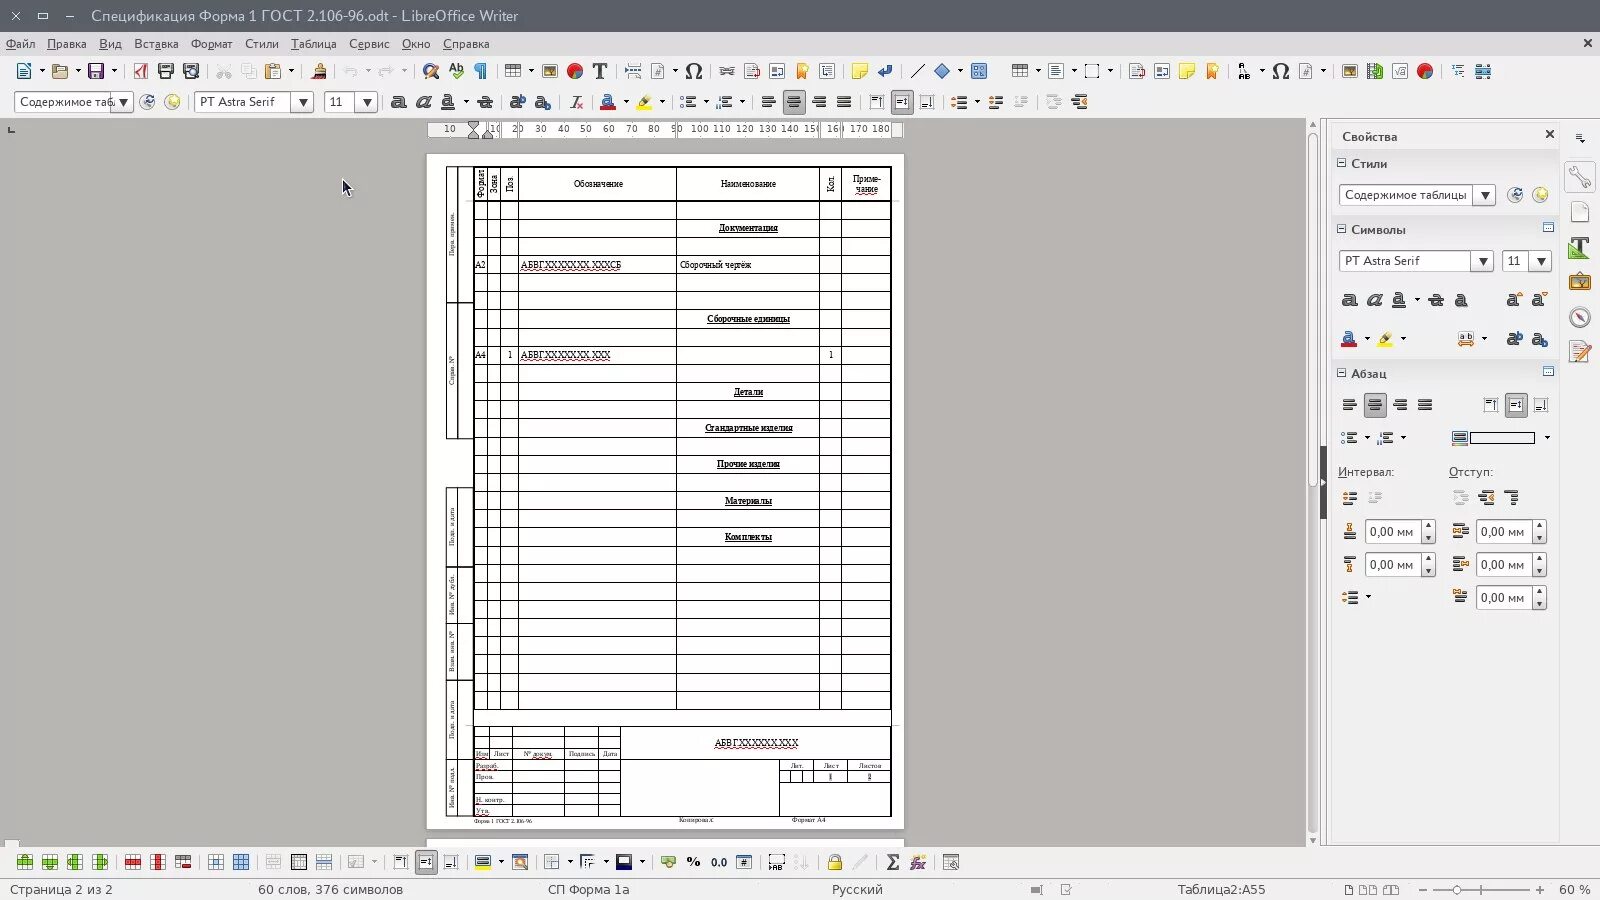This screenshot has height=900, width=1600.
Task: Toggle Bold in the formatting toolbar
Action: (398, 102)
